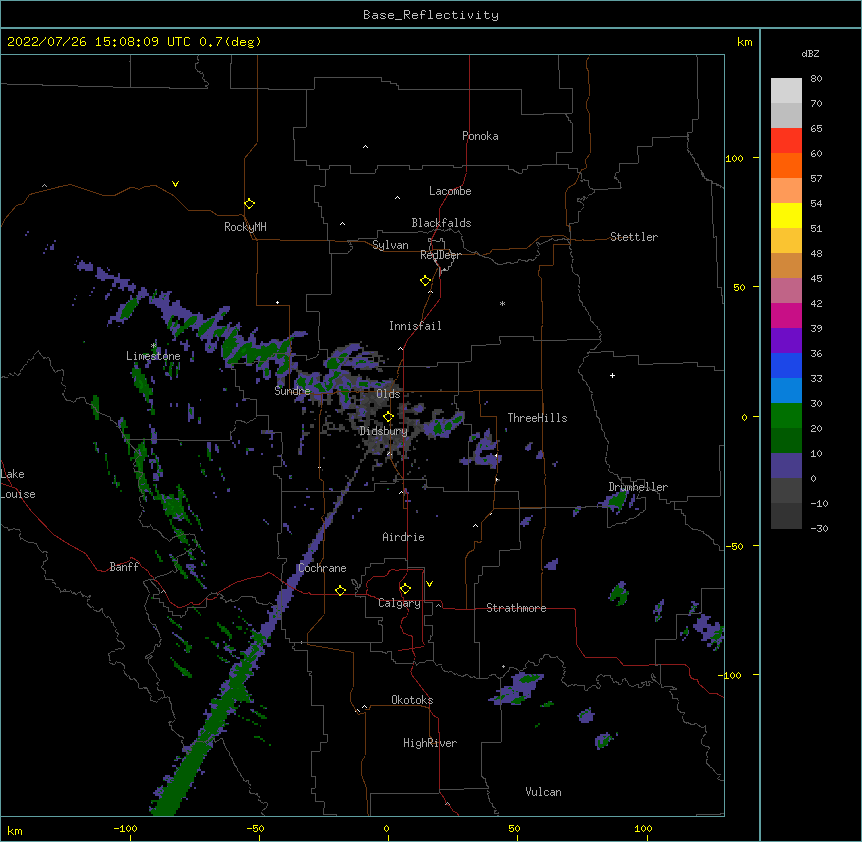Click the Airdrie city label
This screenshot has width=862, height=842.
pos(403,537)
